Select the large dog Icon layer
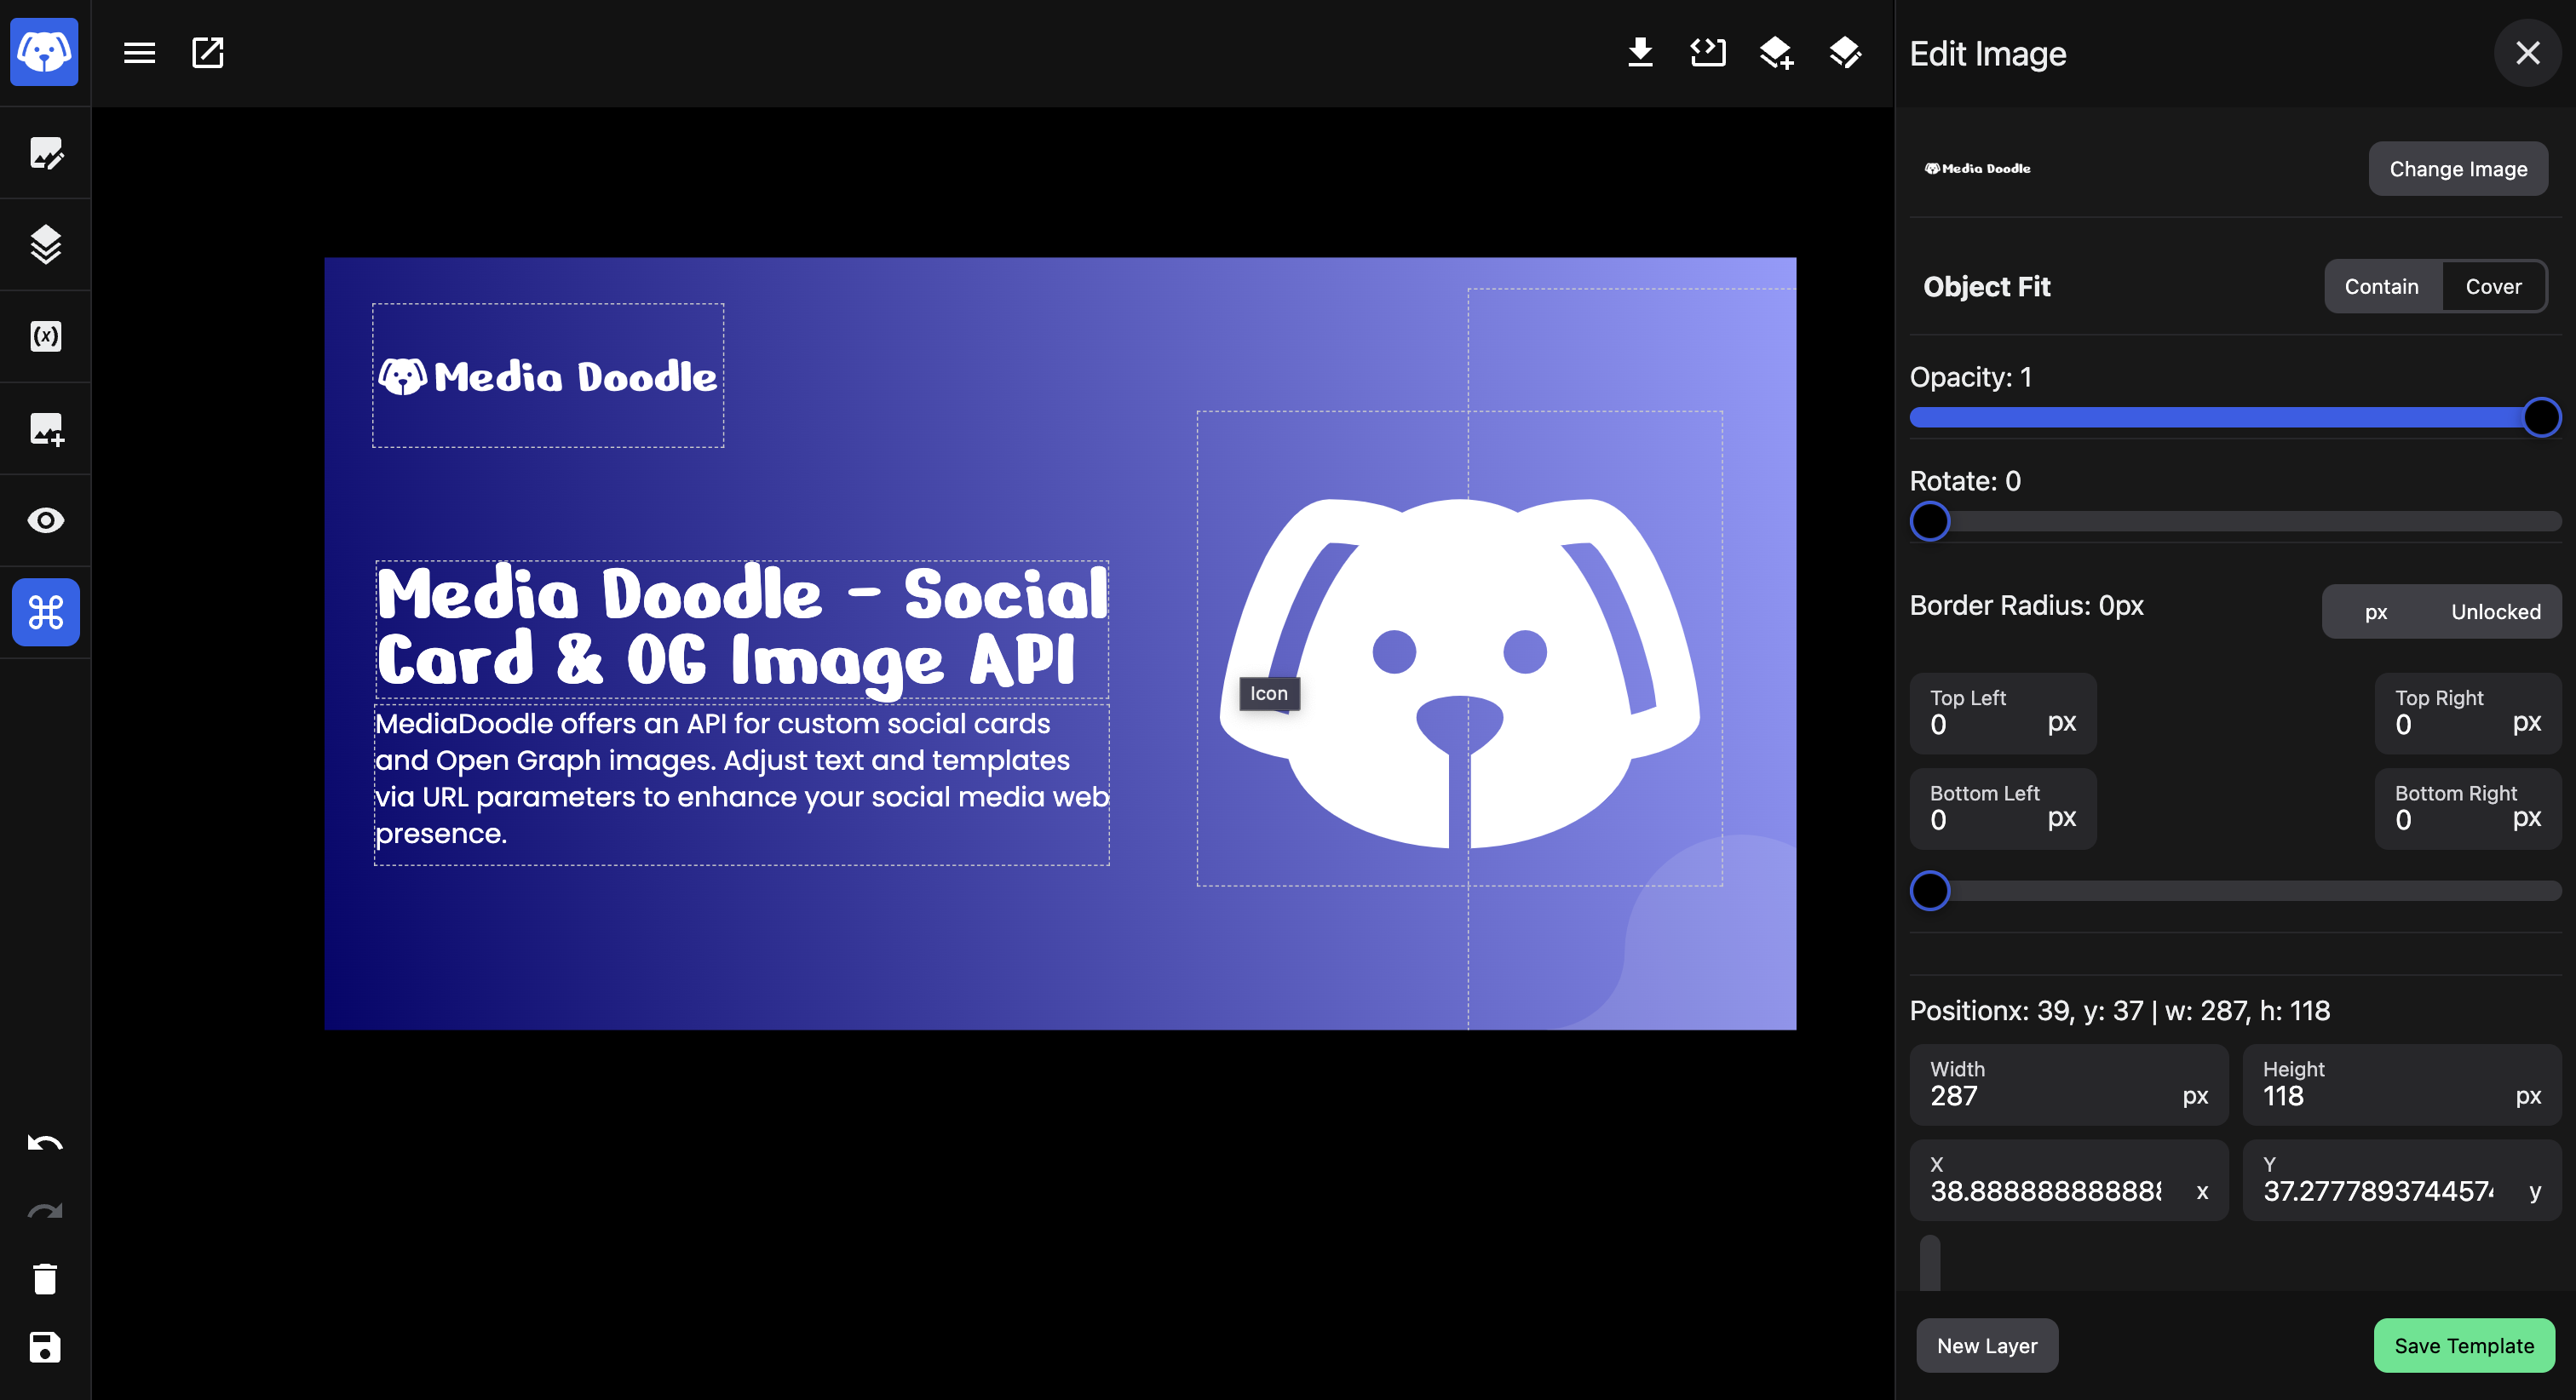 pos(1459,649)
